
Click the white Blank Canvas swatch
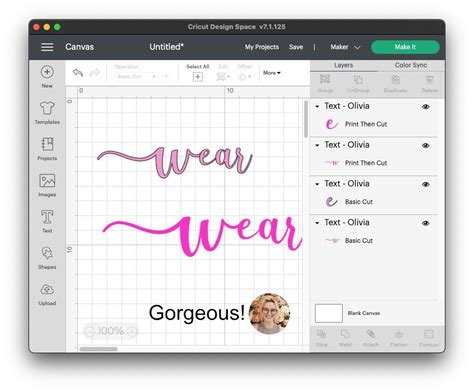coord(329,313)
